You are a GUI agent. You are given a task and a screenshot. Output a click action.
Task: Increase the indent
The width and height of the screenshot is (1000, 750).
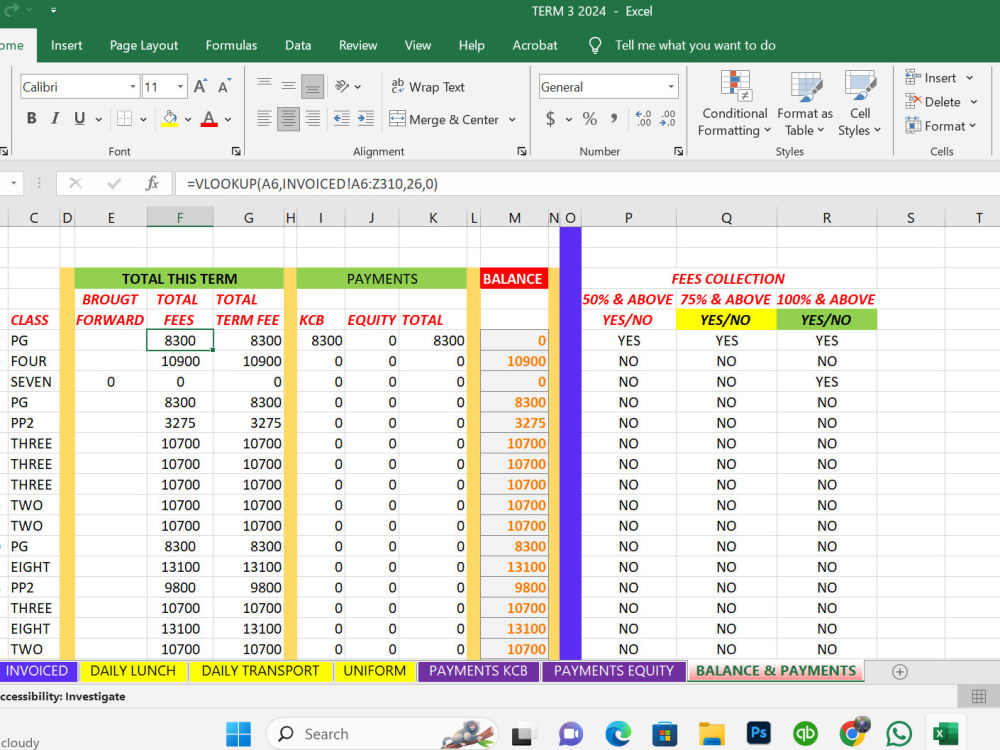pos(366,119)
